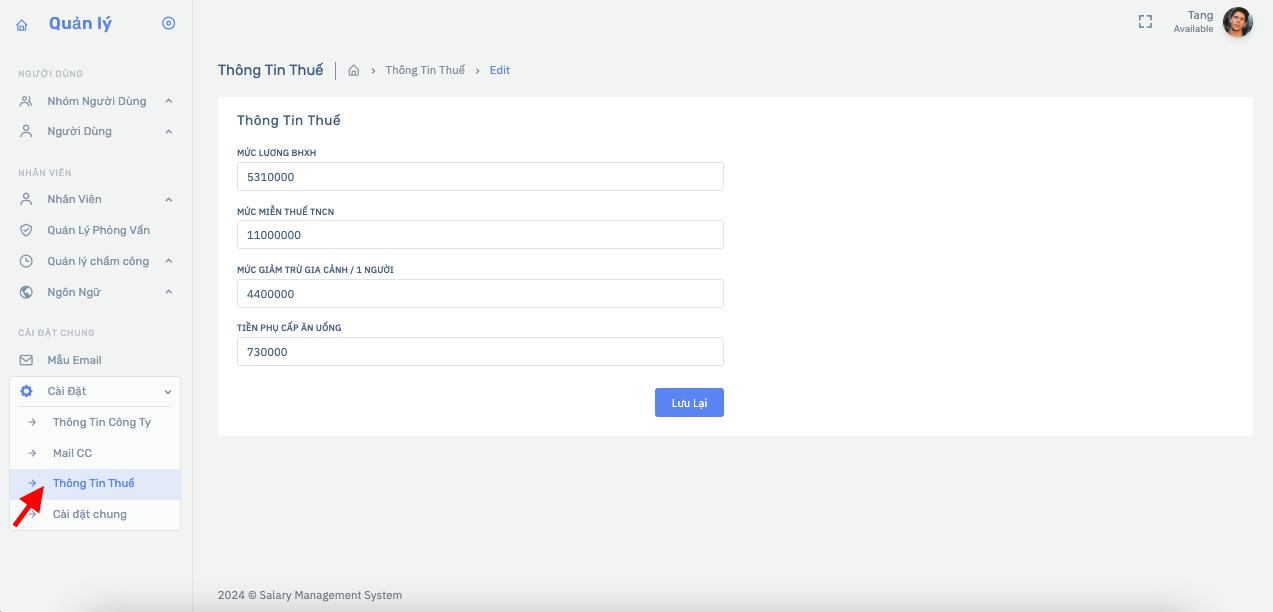The width and height of the screenshot is (1273, 612).
Task: Collapse the Cài Đặt menu chevron
Action: pyautogui.click(x=168, y=392)
